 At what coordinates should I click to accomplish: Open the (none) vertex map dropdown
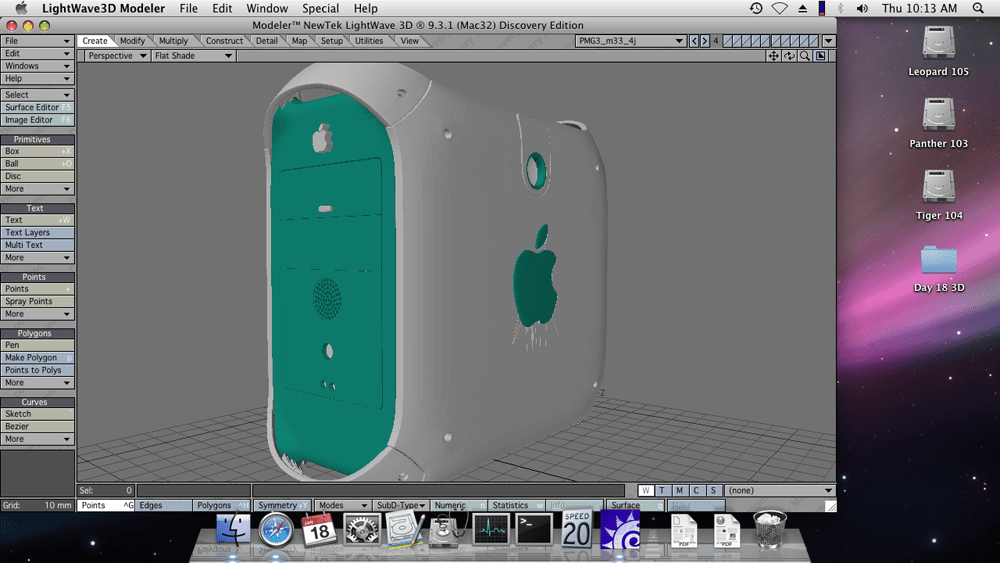pyautogui.click(x=780, y=490)
